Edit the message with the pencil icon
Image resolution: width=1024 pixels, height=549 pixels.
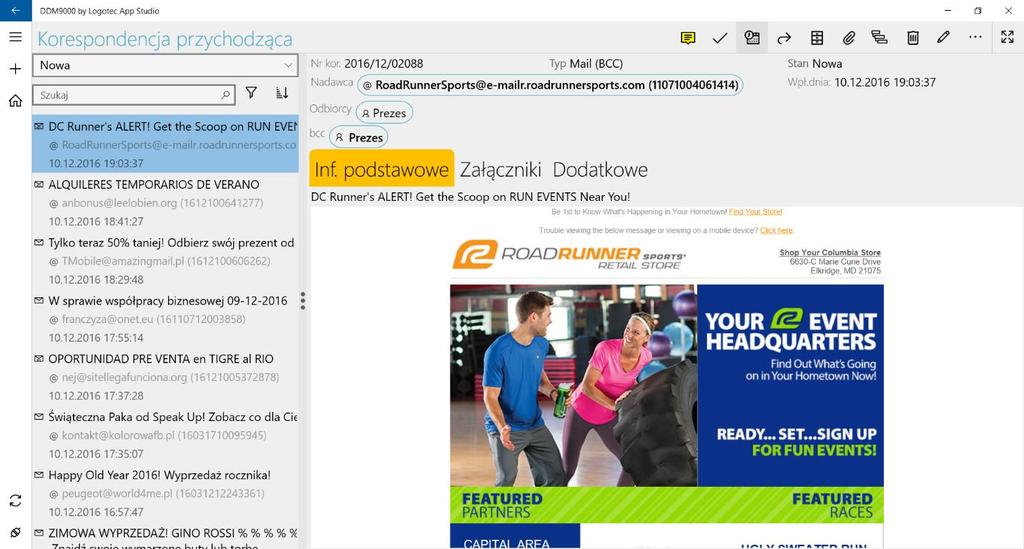[943, 37]
